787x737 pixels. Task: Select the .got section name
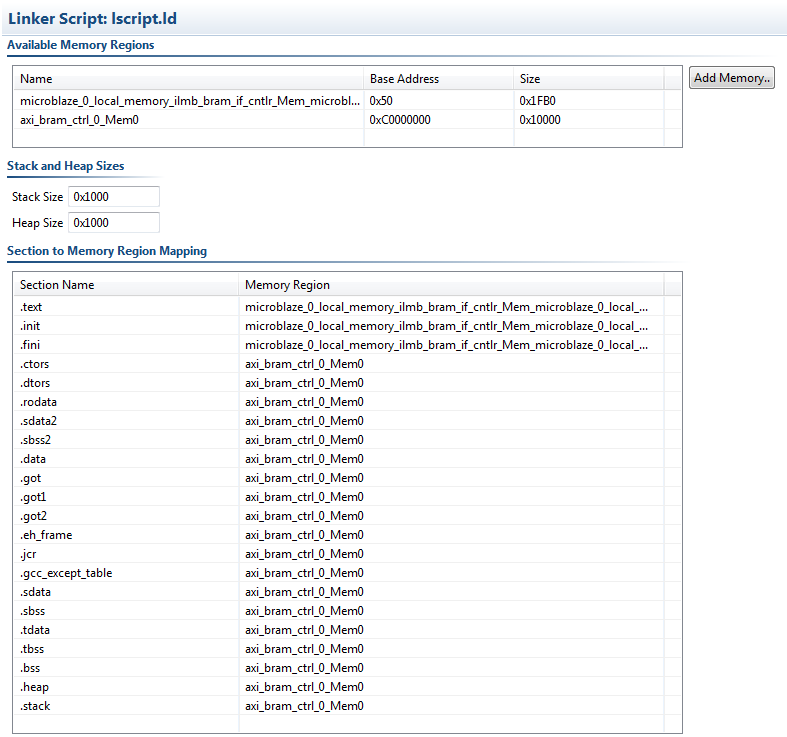click(31, 478)
